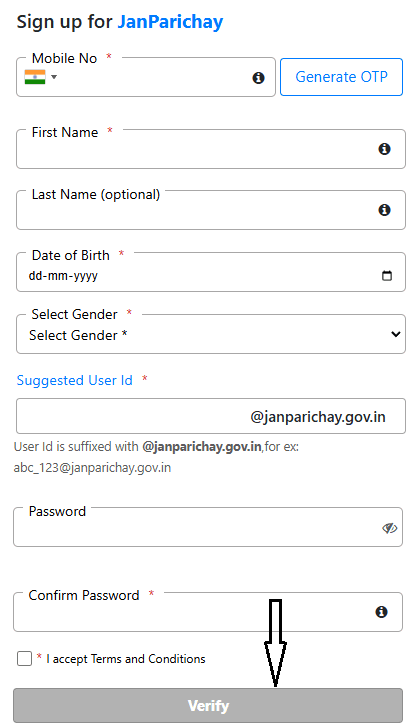Screen dimensions: 418x727
Task: Check I accept Terms and Conditions box
Action: (x=24, y=658)
